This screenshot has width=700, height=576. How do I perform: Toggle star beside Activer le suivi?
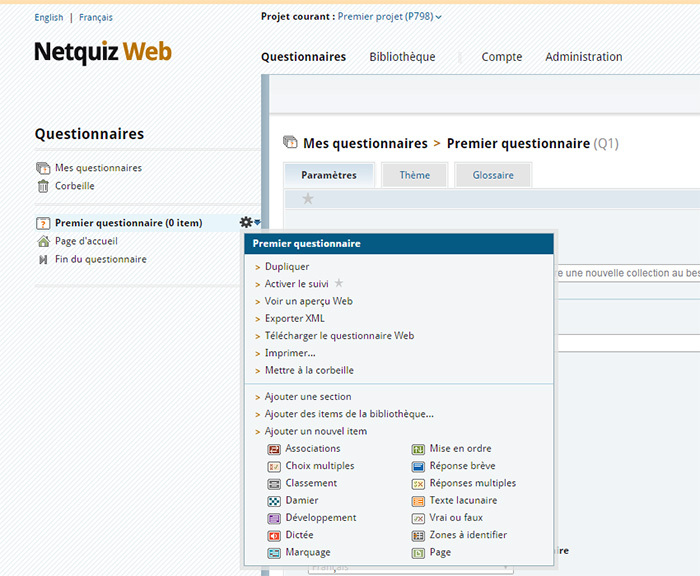pos(339,283)
